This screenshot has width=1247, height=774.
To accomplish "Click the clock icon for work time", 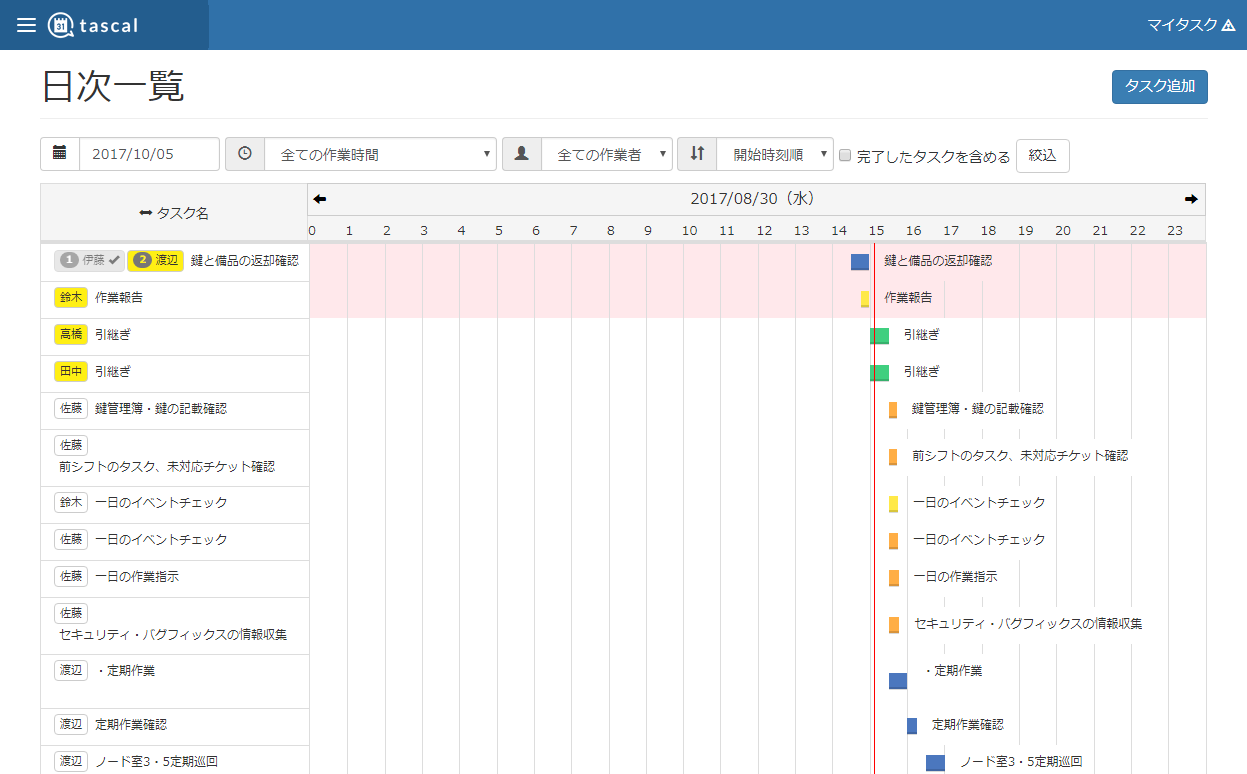I will [245, 154].
